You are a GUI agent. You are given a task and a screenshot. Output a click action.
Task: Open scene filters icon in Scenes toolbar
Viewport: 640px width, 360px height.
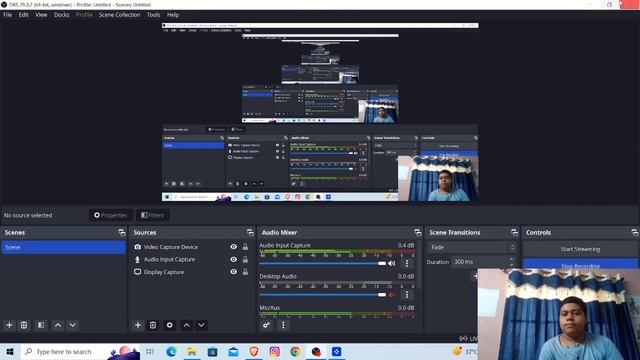[x=41, y=325]
